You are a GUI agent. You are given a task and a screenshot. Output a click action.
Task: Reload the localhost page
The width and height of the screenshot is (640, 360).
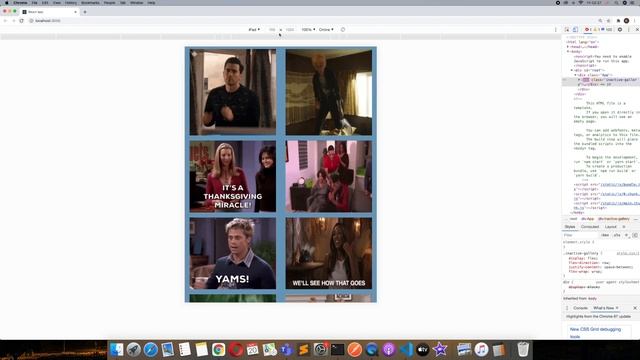click(x=21, y=20)
